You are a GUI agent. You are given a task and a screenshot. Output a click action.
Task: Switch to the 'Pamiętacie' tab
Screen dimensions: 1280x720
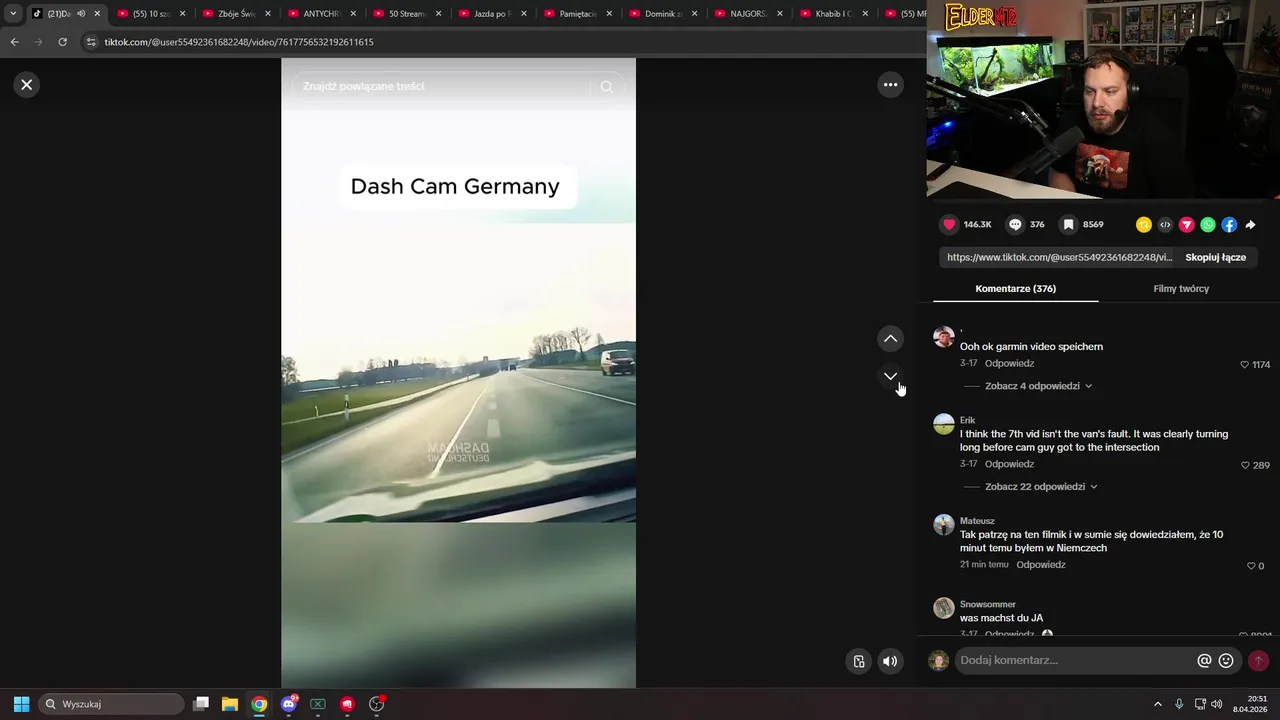point(579,14)
